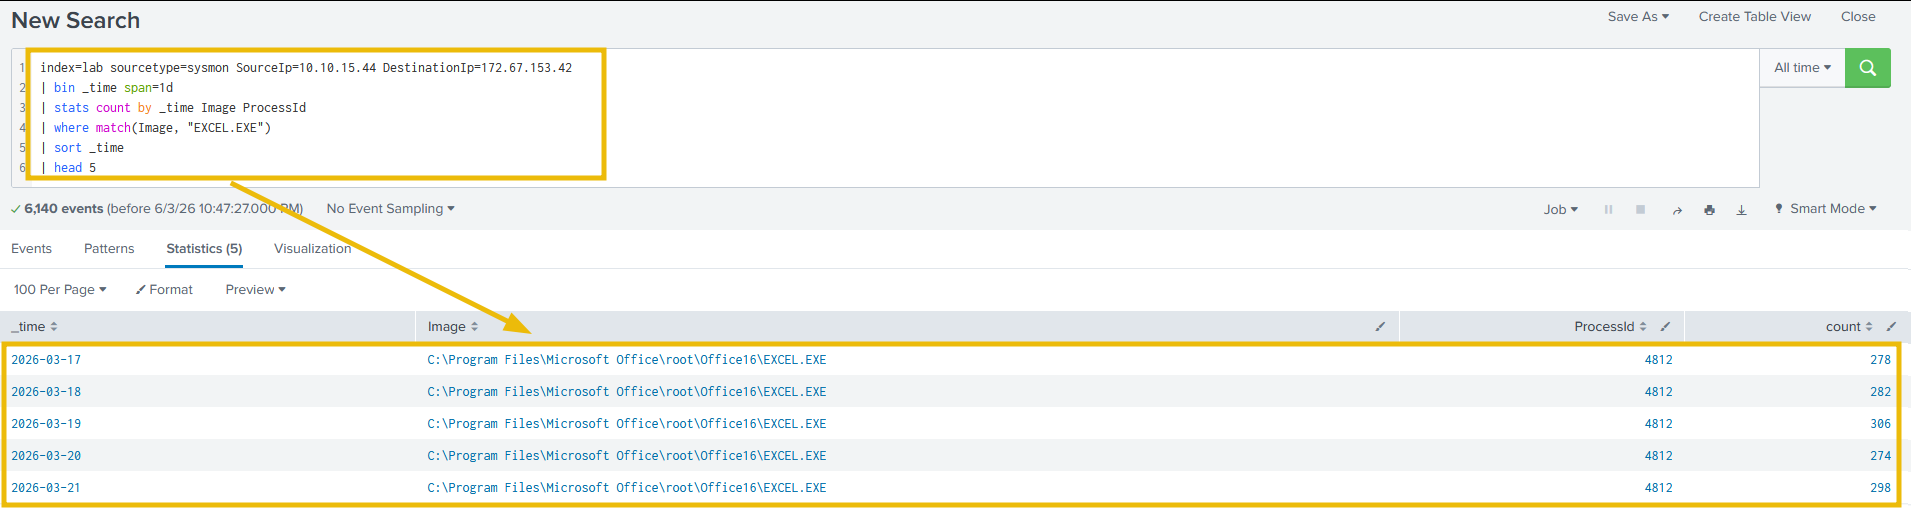Open the 100 Per Page dropdown

point(60,290)
